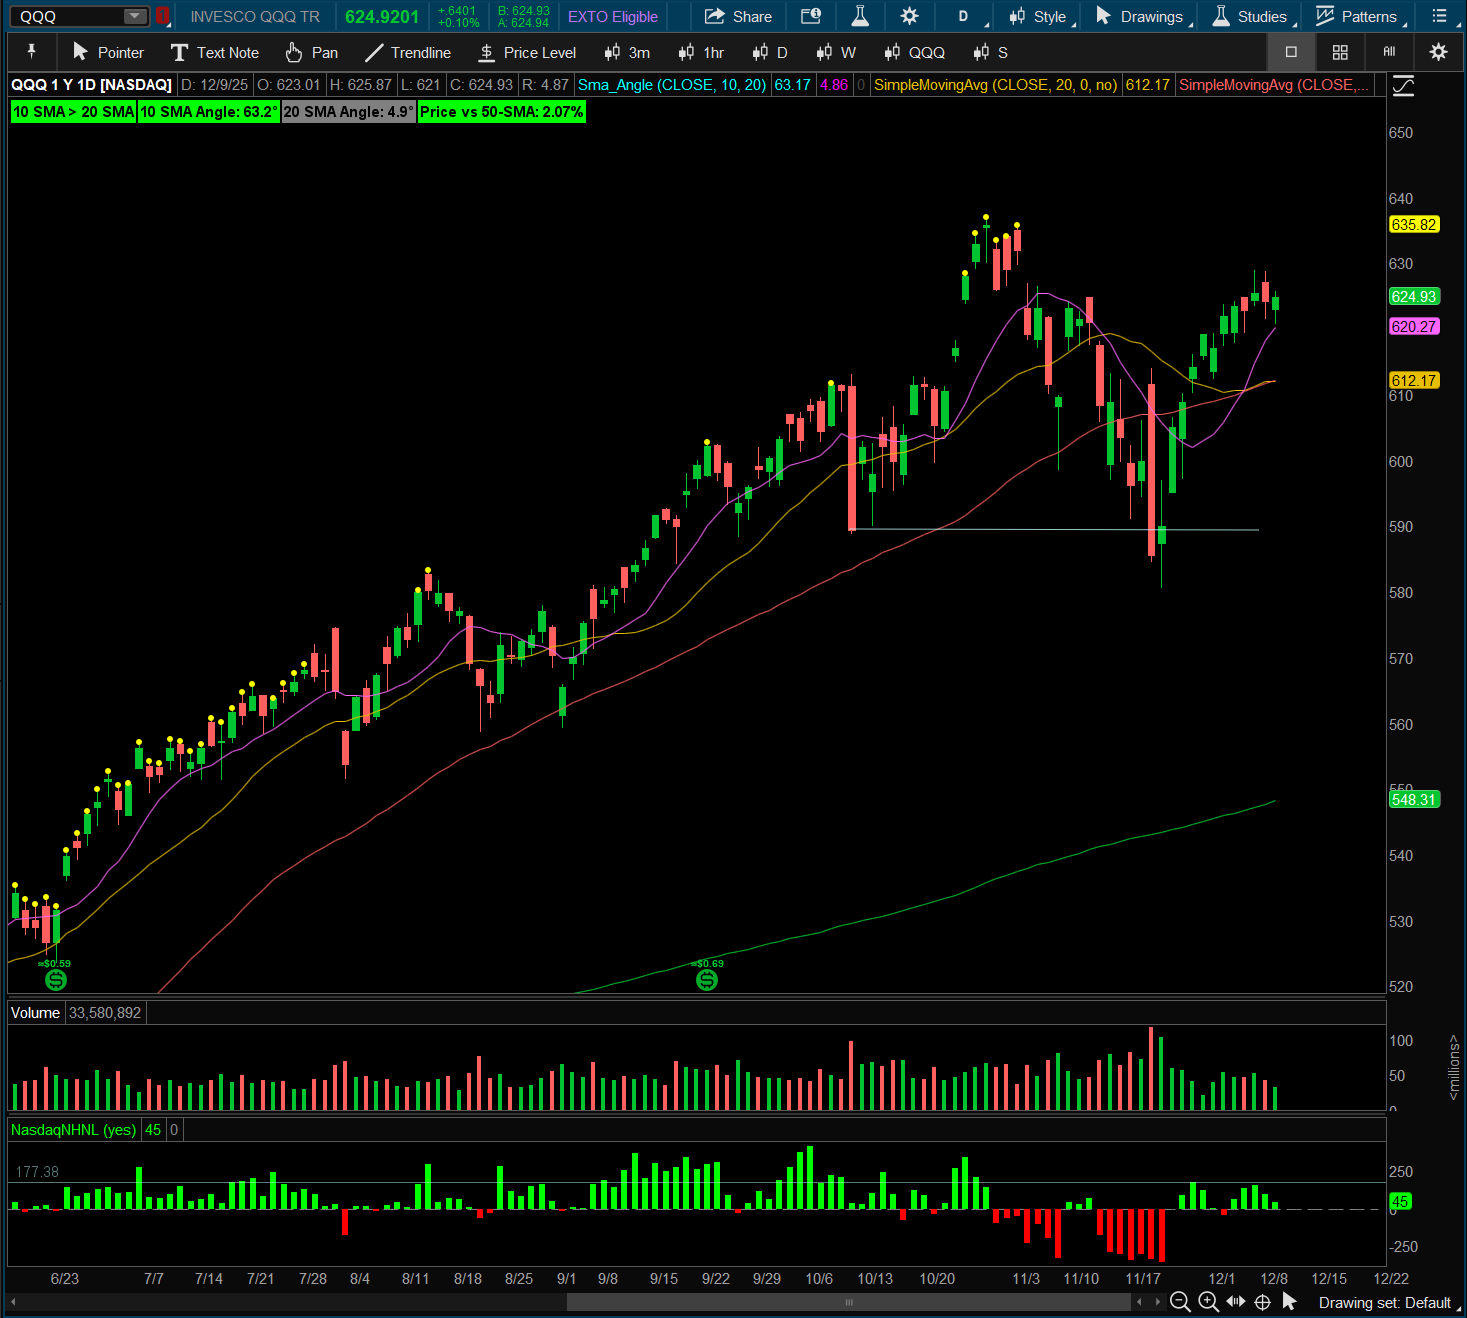Open the QQQ symbol dropdown arrow
This screenshot has height=1318, width=1467.
point(134,16)
